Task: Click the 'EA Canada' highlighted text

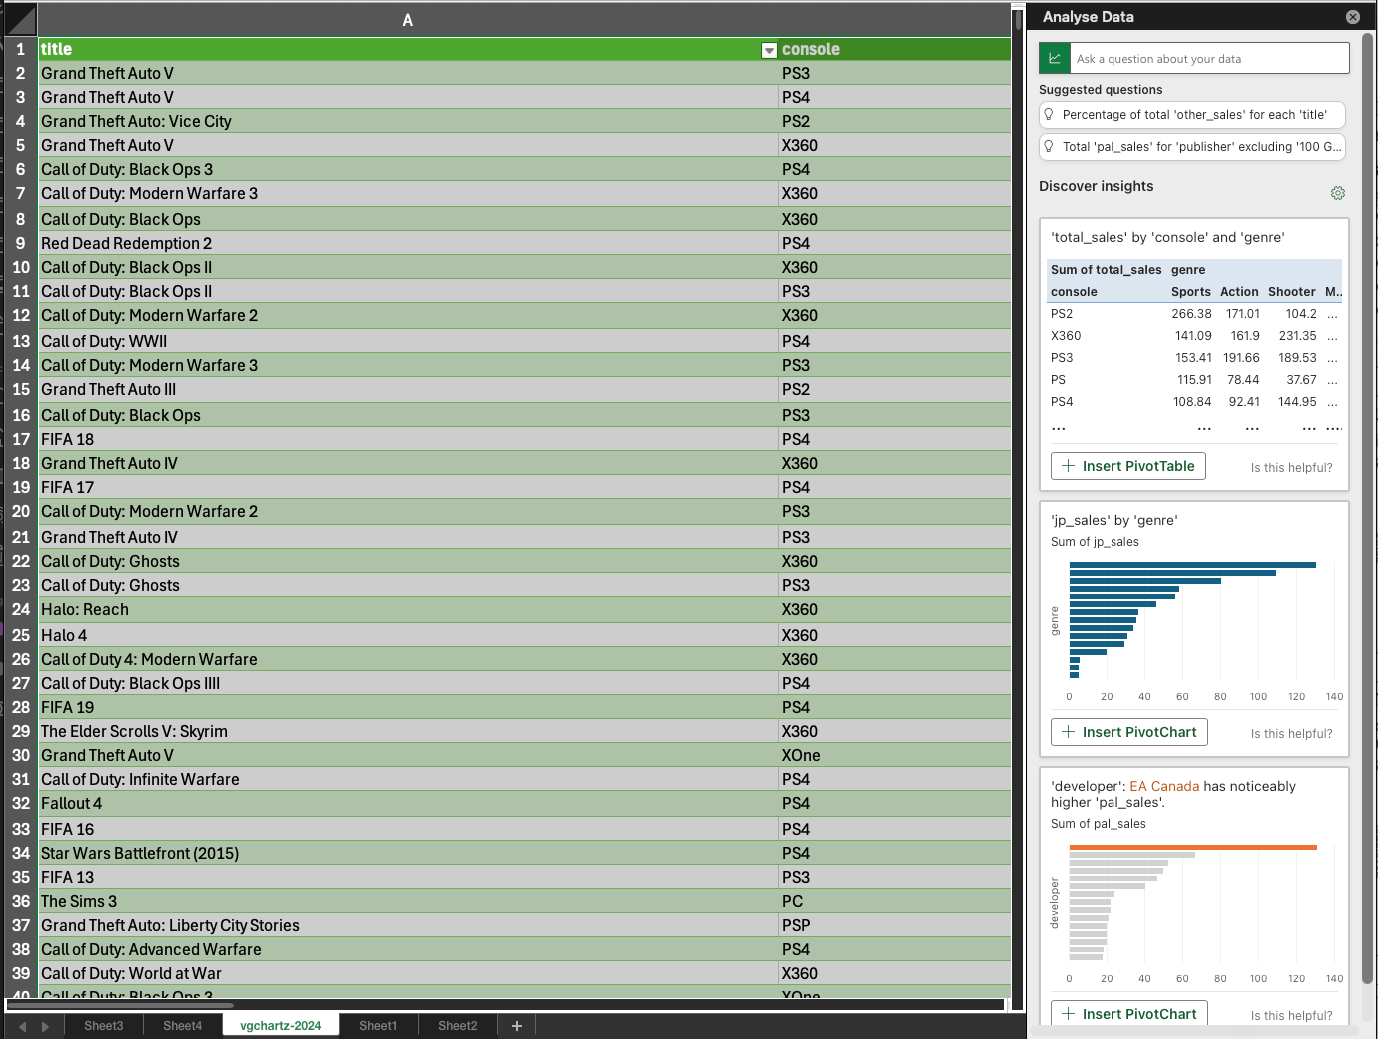Action: point(1164,787)
